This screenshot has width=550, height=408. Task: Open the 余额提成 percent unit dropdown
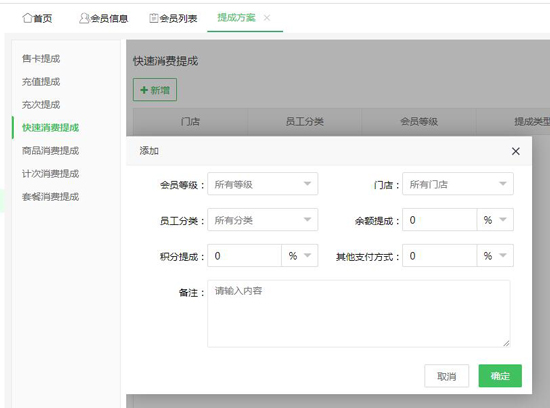pos(495,220)
